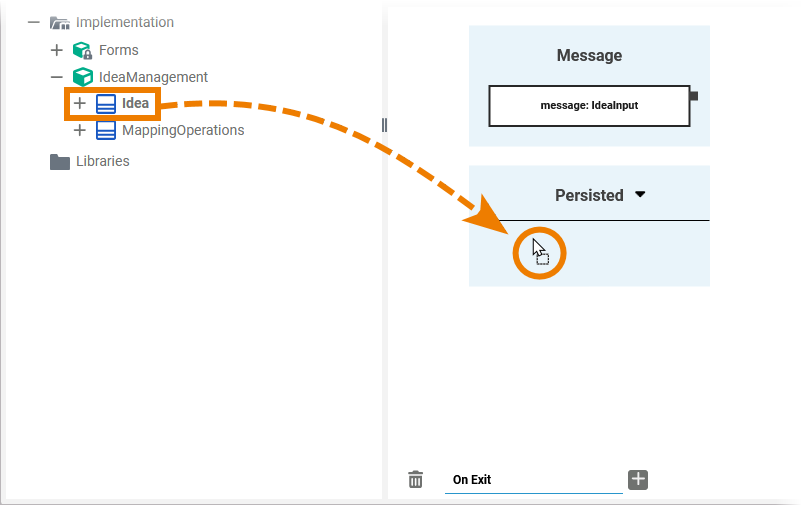
Task: Click the Libraries folder icon
Action: pyautogui.click(x=60, y=161)
